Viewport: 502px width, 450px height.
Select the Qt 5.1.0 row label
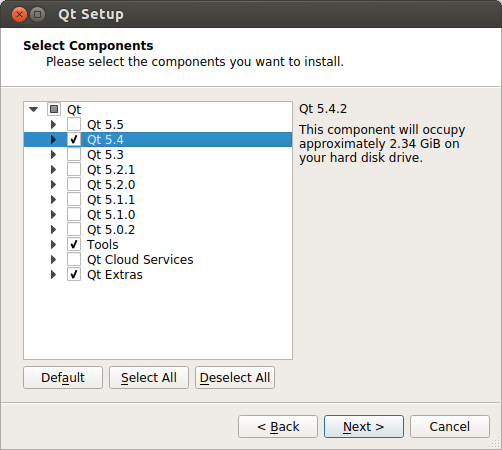tap(111, 215)
